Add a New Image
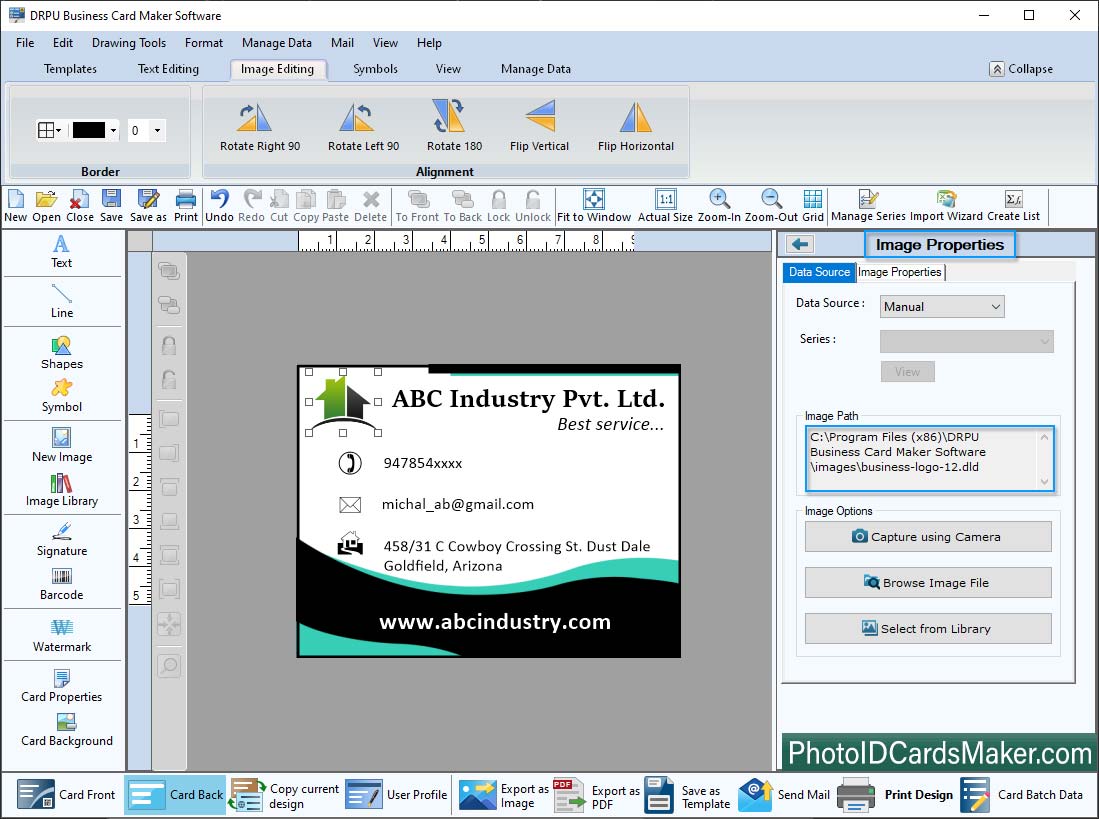The width and height of the screenshot is (1099, 819). tap(62, 446)
